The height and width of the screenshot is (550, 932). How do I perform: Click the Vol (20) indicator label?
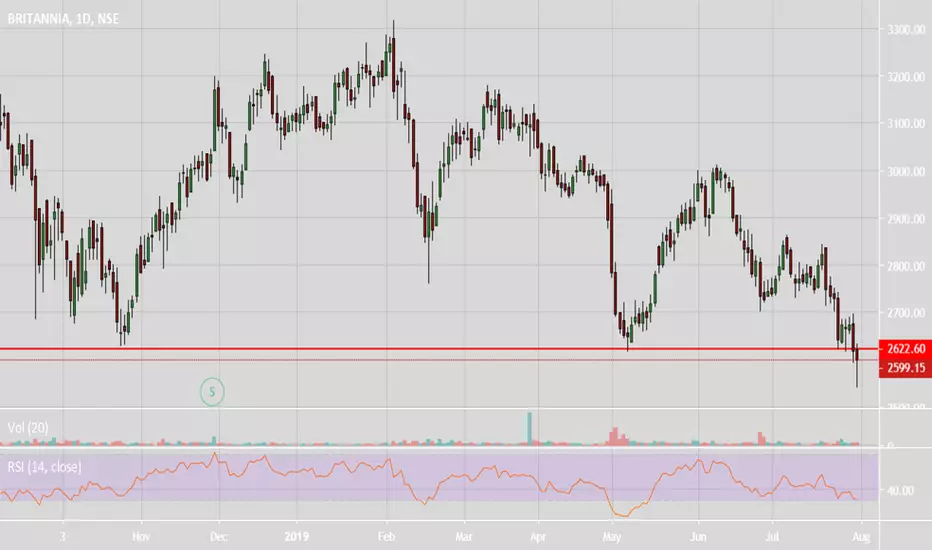point(28,428)
